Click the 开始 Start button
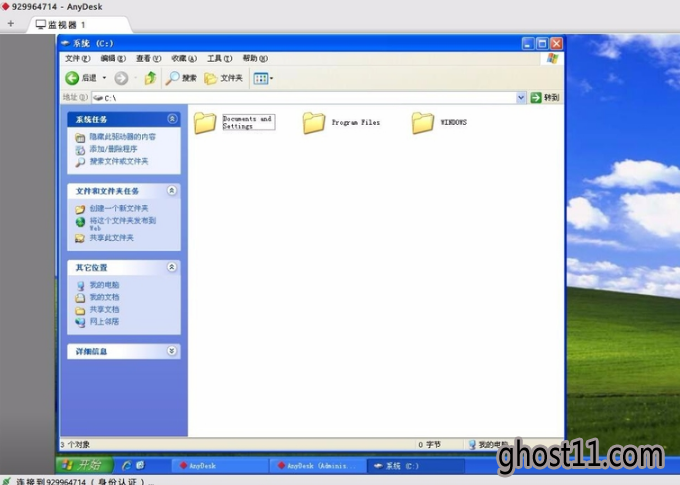680x485 pixels. (x=85, y=465)
